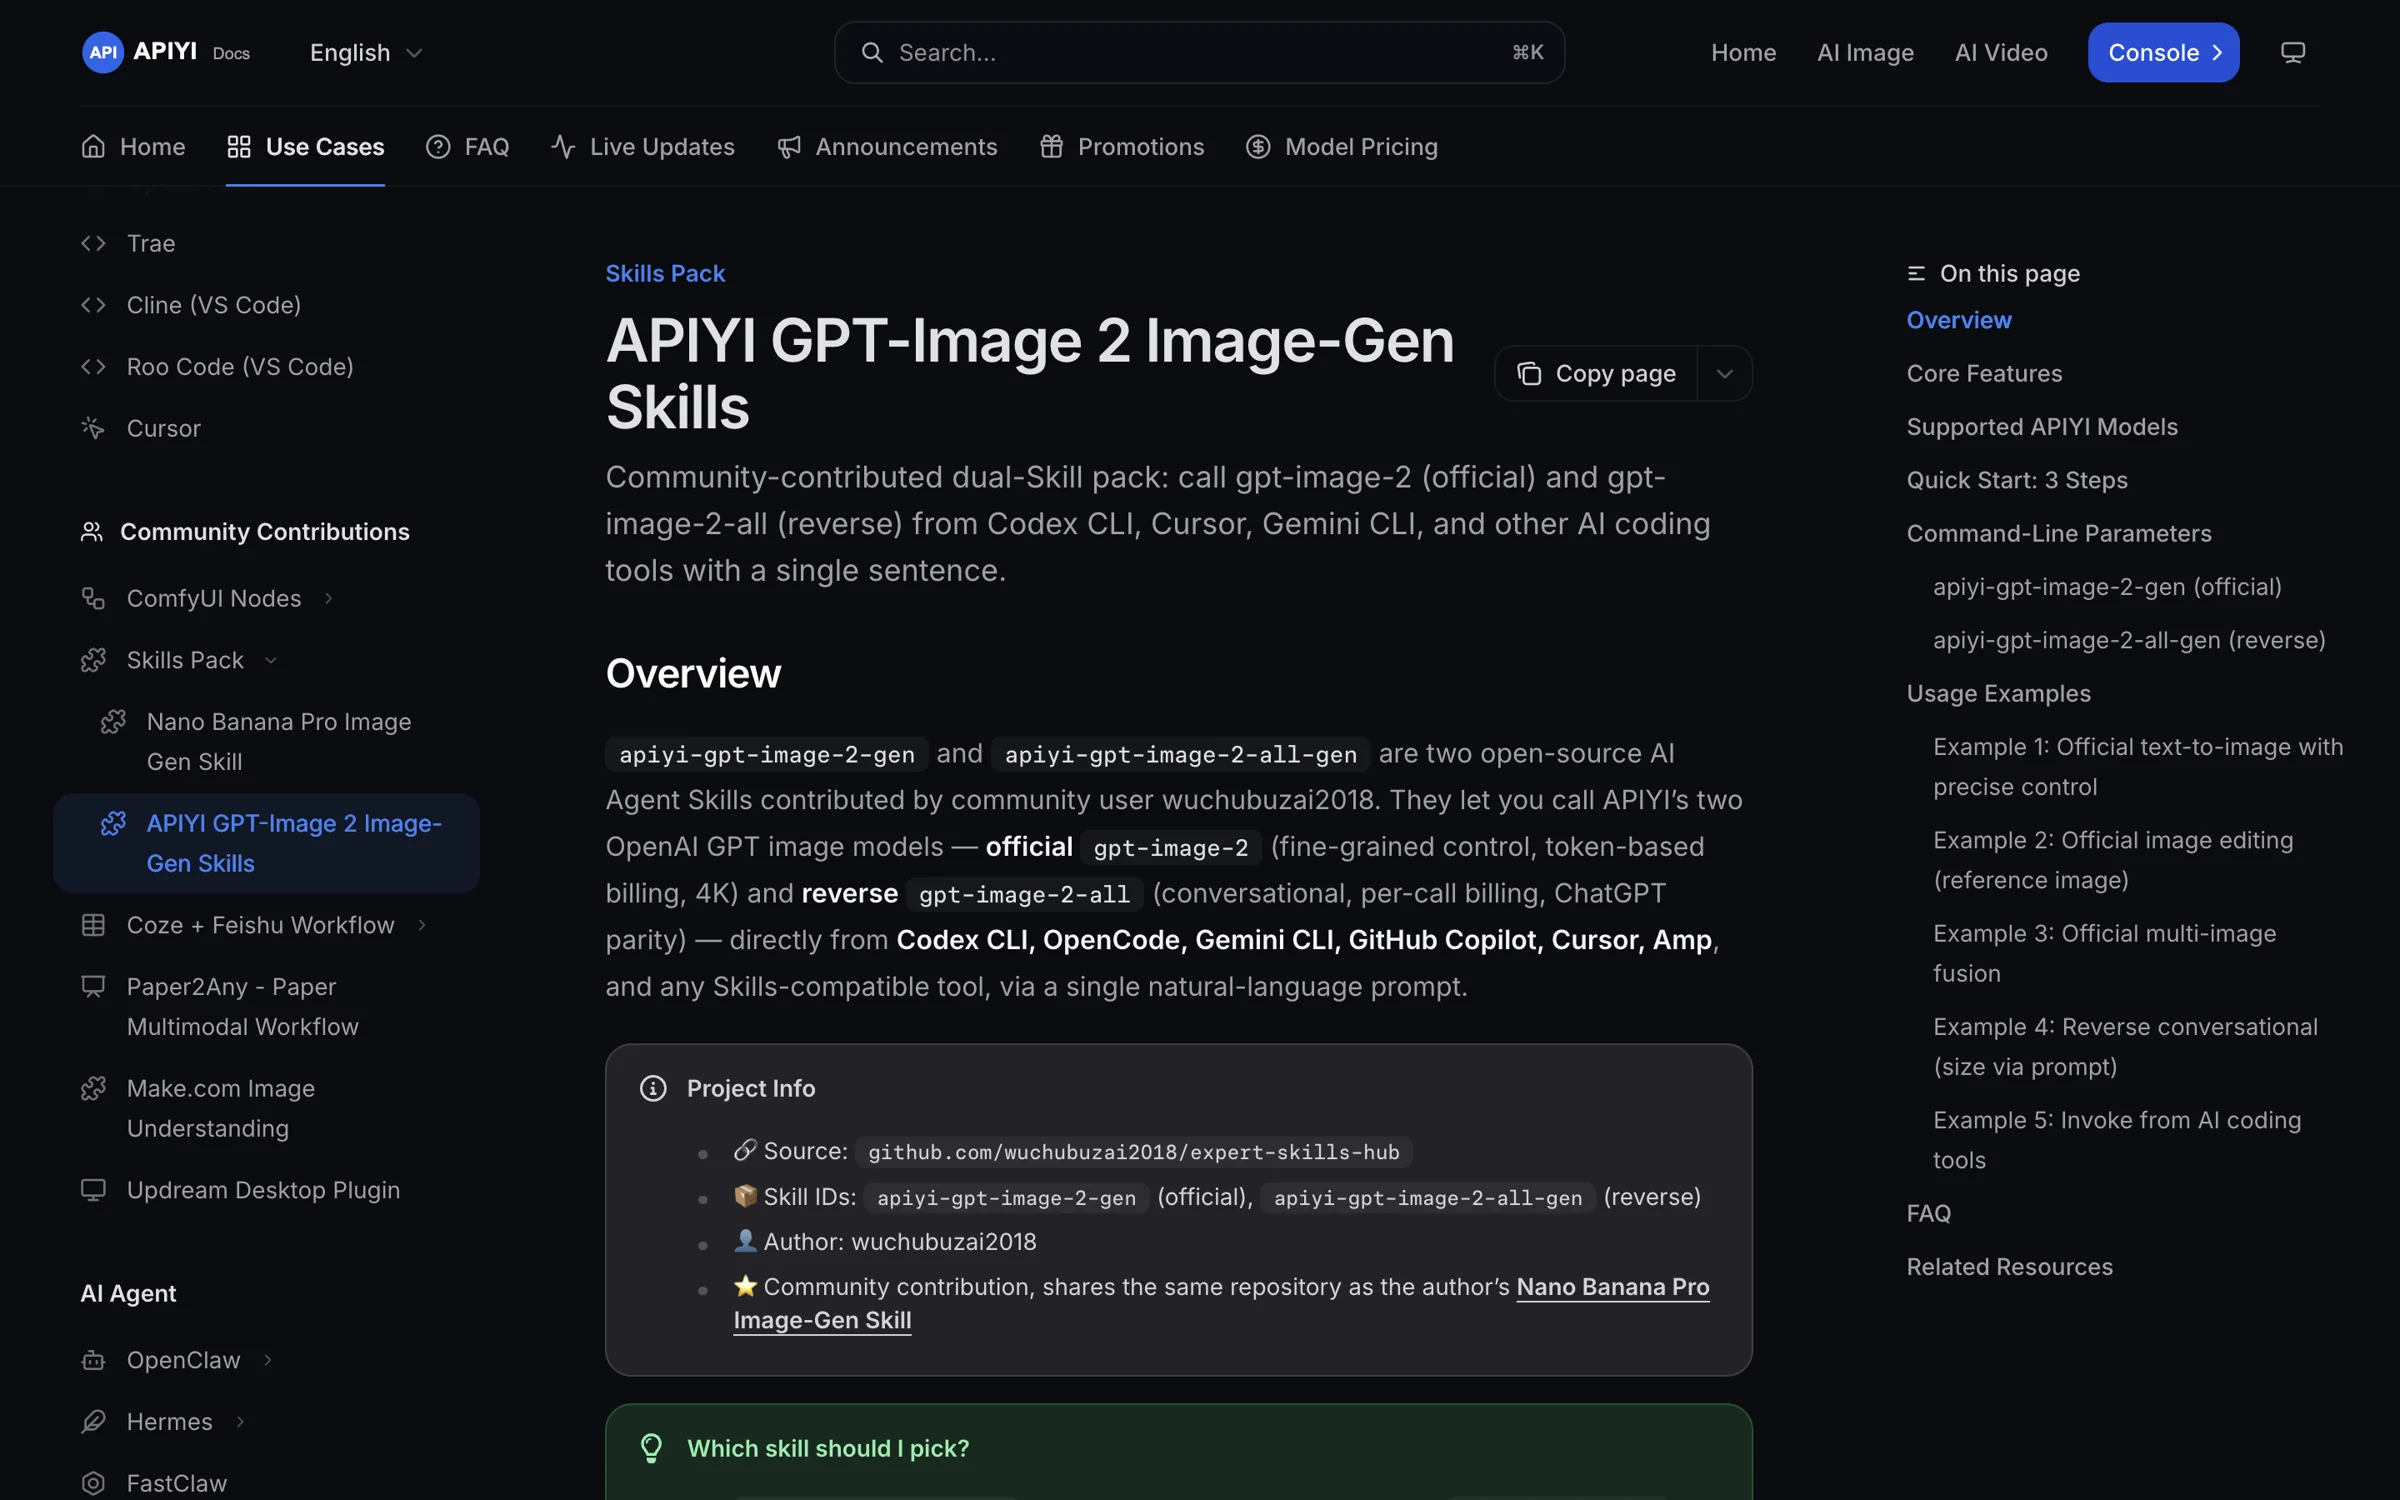Jump to Quick Start: 3 Steps

point(2017,480)
